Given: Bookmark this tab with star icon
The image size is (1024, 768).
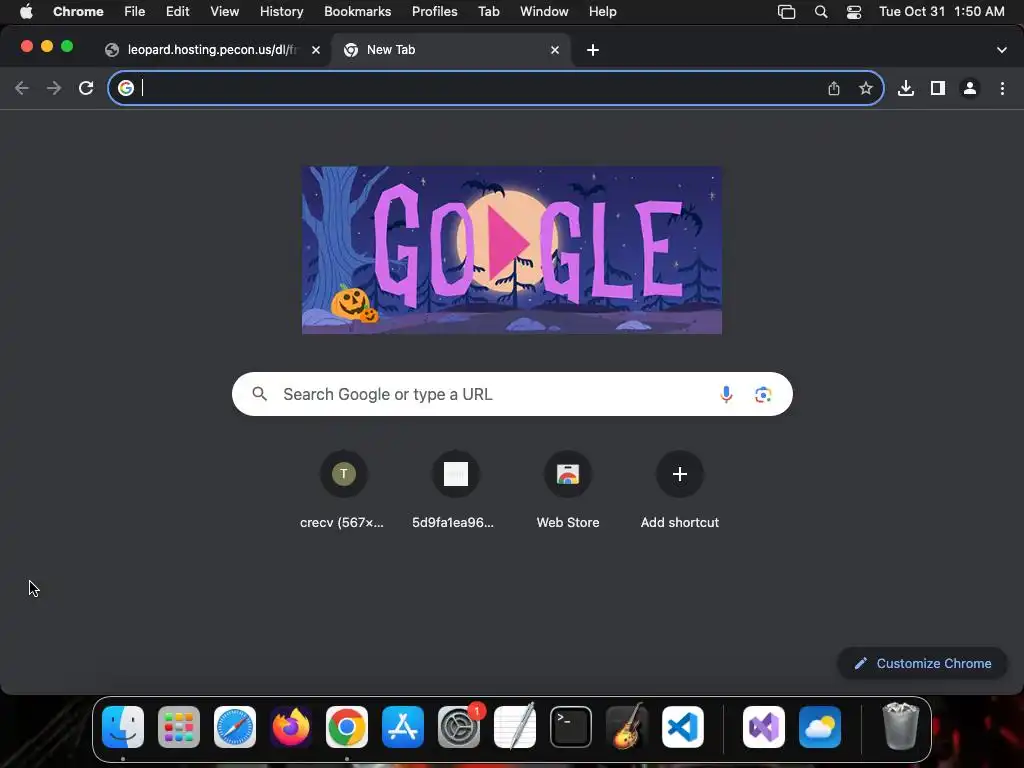Looking at the screenshot, I should coord(866,88).
